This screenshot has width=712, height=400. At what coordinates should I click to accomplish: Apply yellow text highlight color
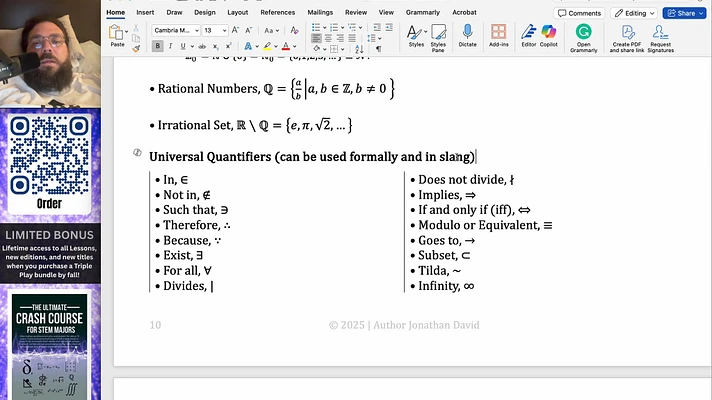tap(267, 46)
